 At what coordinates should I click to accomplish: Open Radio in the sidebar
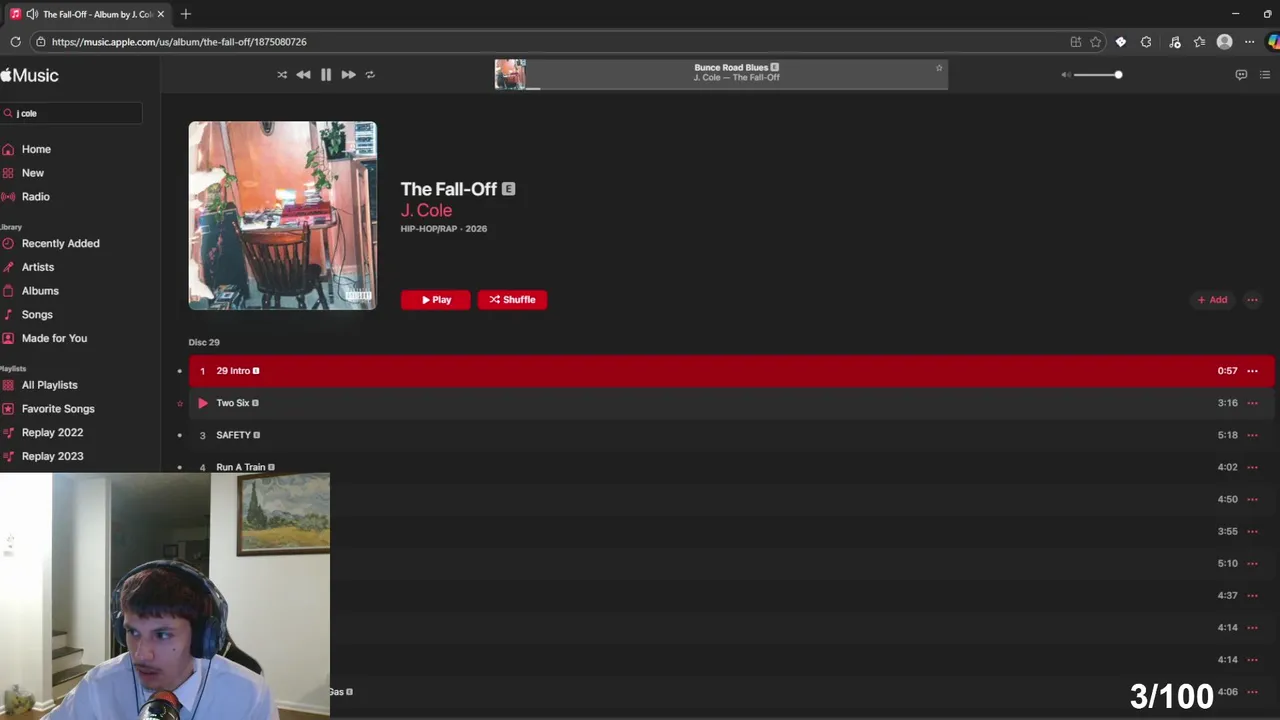36,197
